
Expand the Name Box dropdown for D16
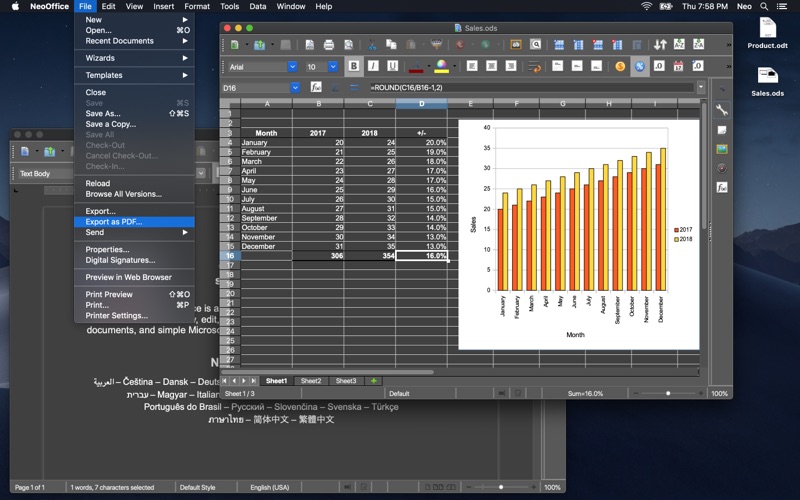pyautogui.click(x=295, y=88)
